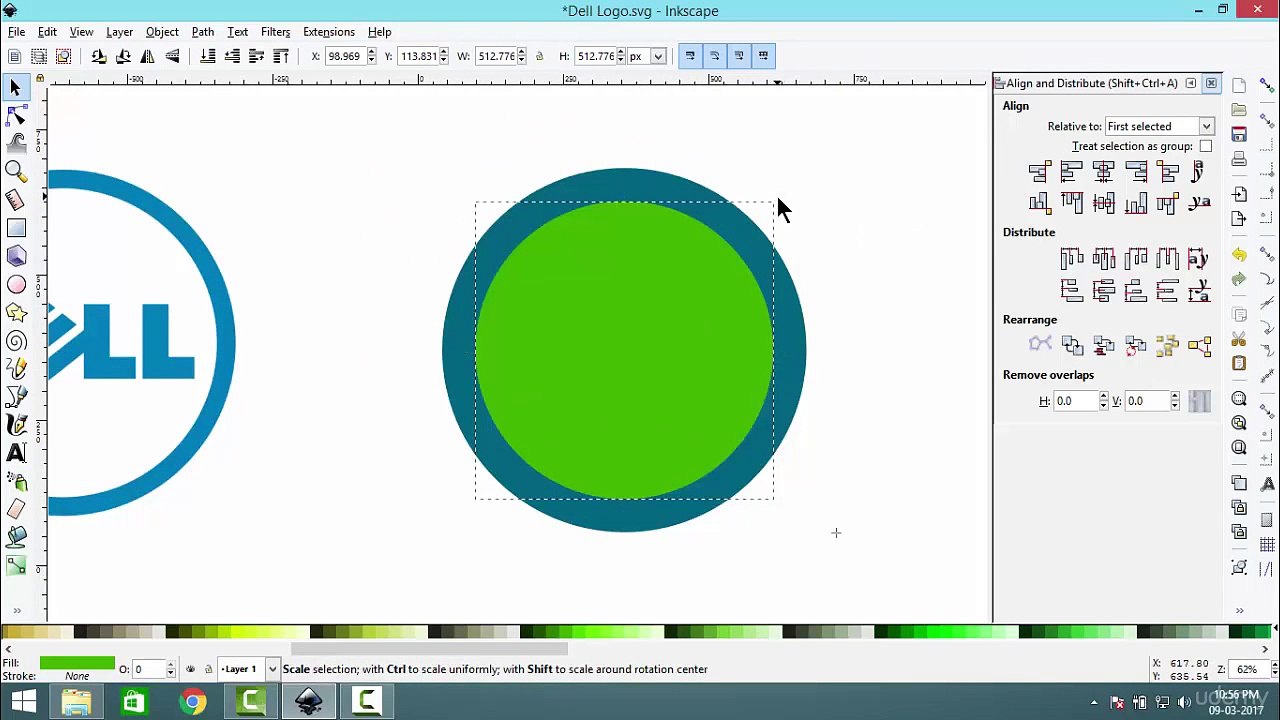Click the Stroke None indicator
The image size is (1280, 720).
click(77, 676)
